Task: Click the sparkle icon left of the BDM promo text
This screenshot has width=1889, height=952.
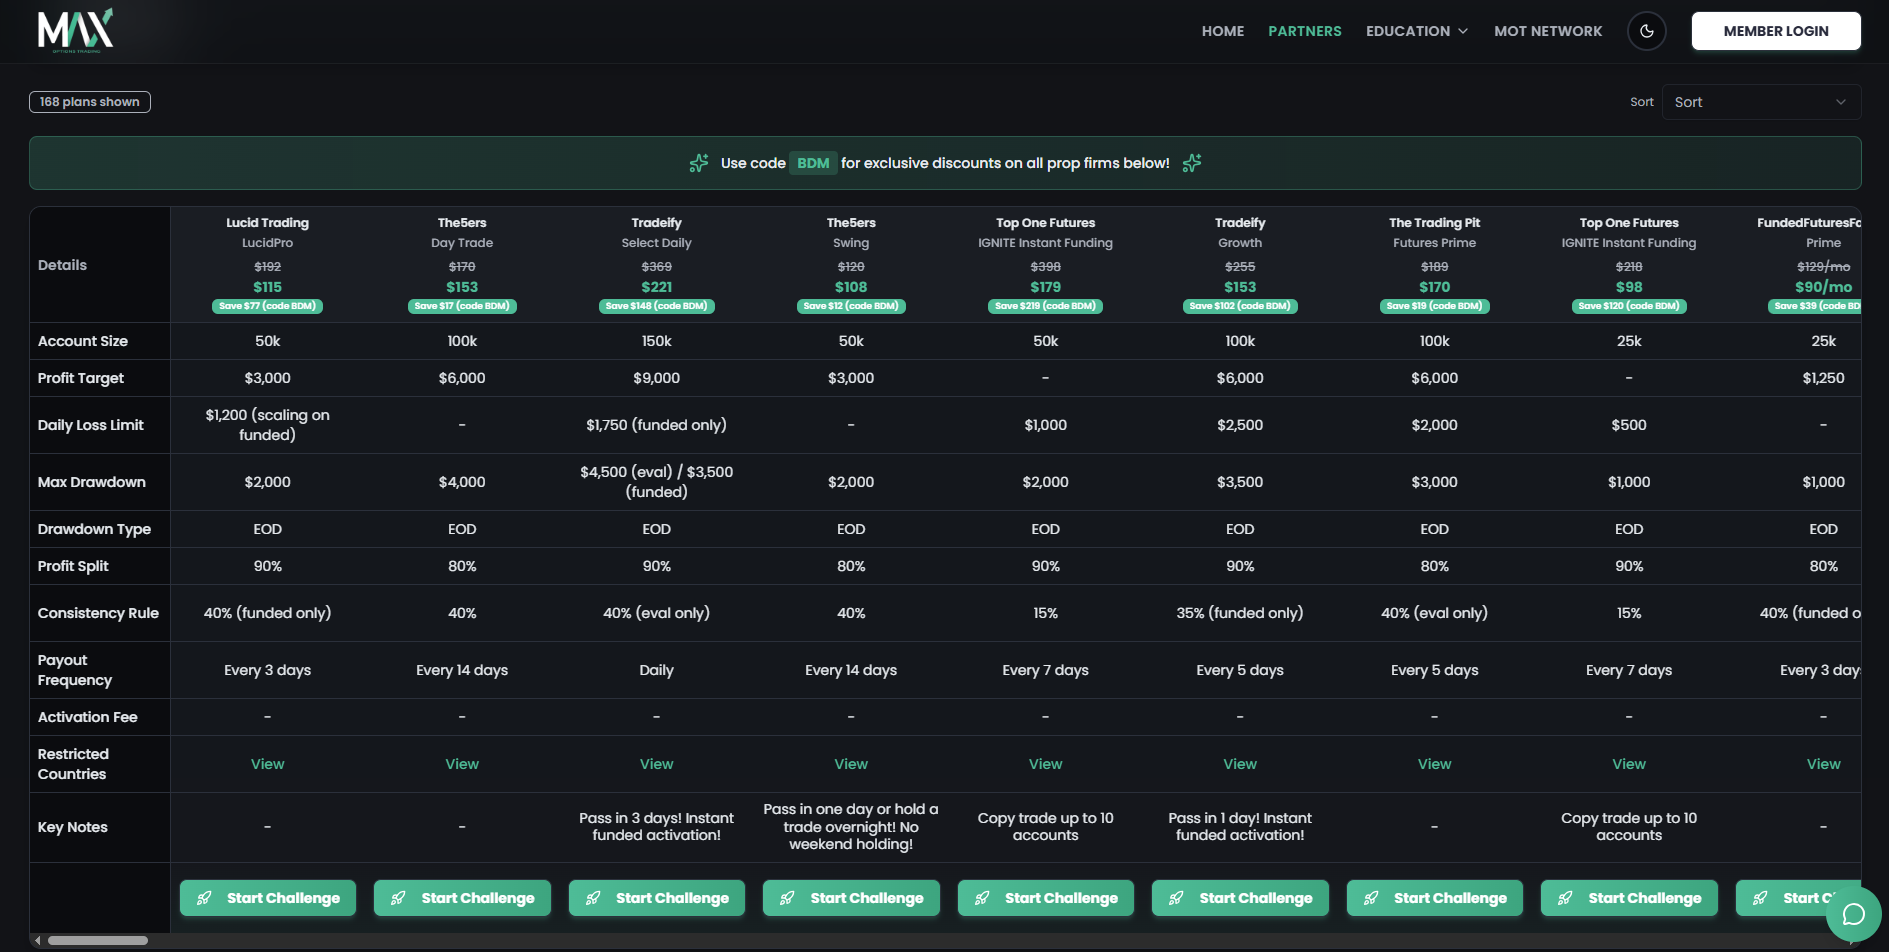Action: (699, 163)
